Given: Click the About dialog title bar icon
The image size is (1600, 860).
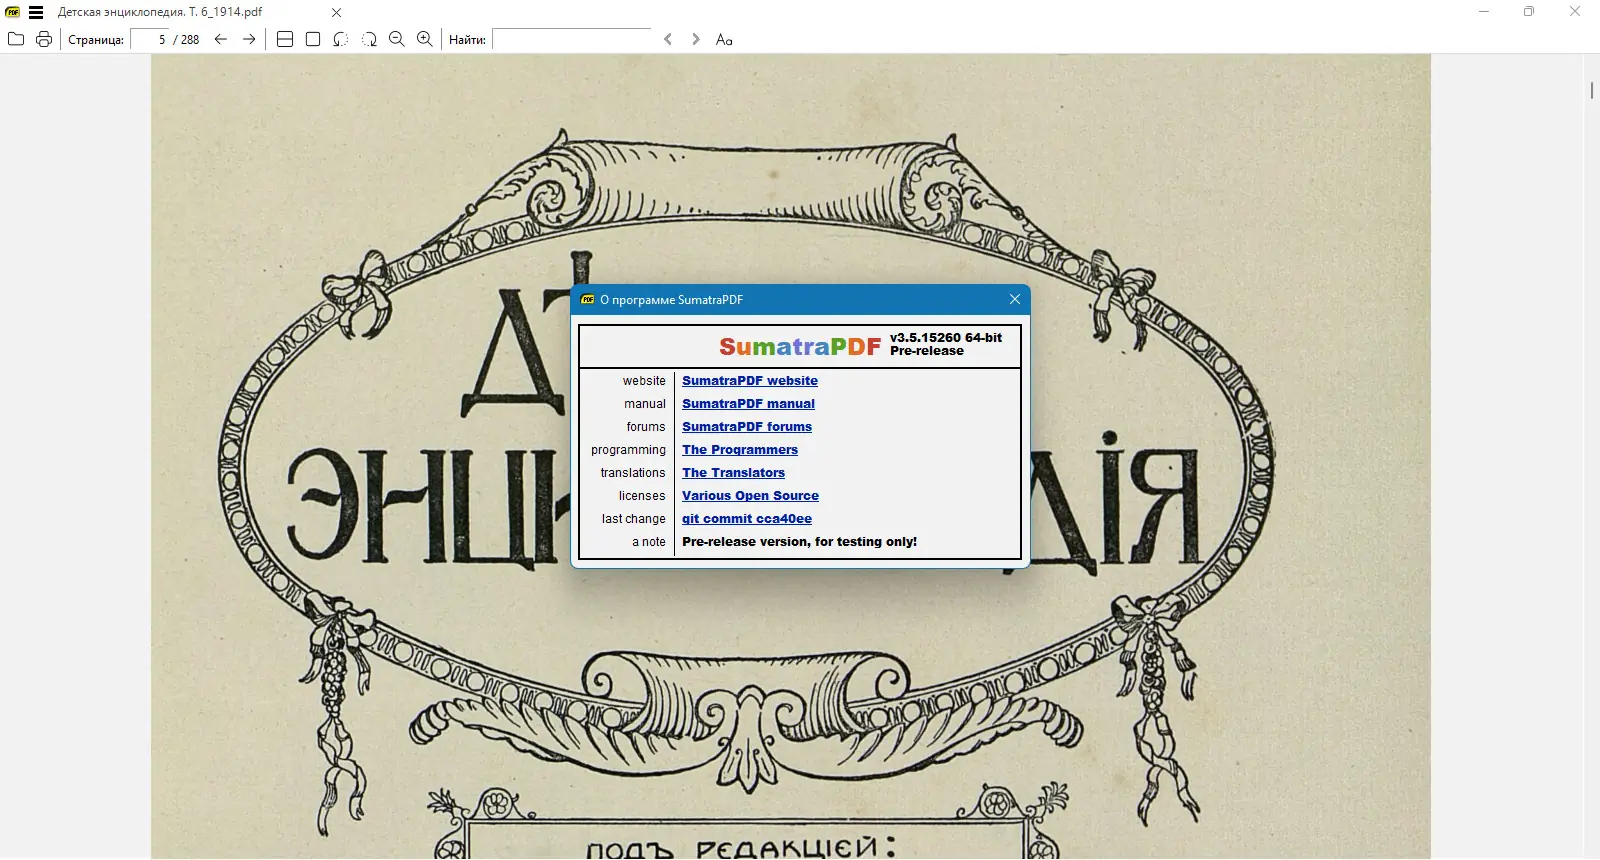Looking at the screenshot, I should [588, 299].
